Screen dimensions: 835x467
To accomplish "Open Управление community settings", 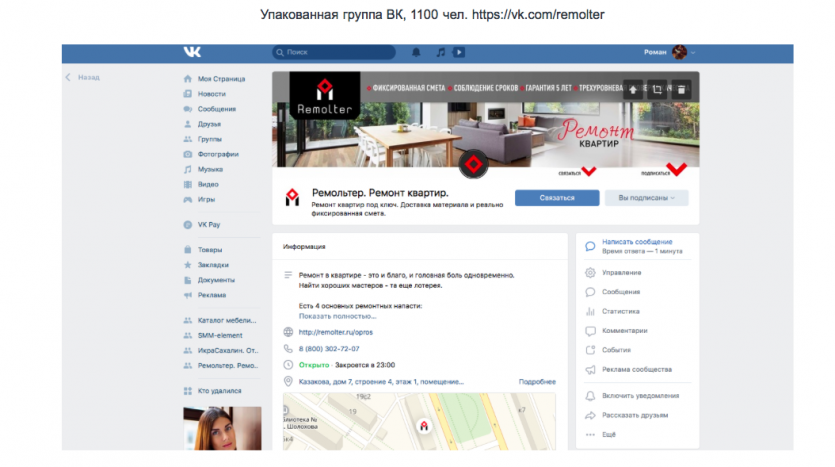I will (621, 272).
